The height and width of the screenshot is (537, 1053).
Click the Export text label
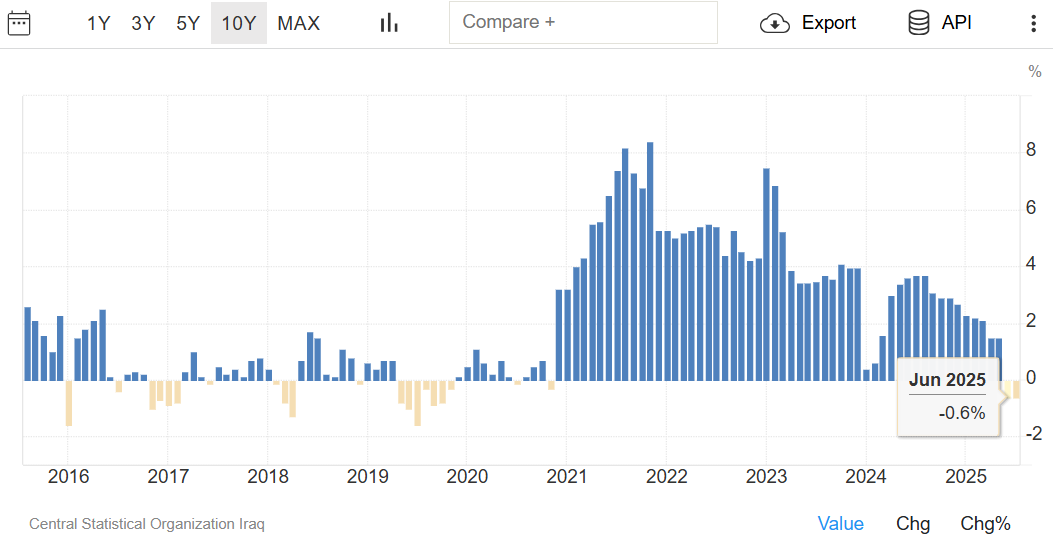pyautogui.click(x=828, y=23)
